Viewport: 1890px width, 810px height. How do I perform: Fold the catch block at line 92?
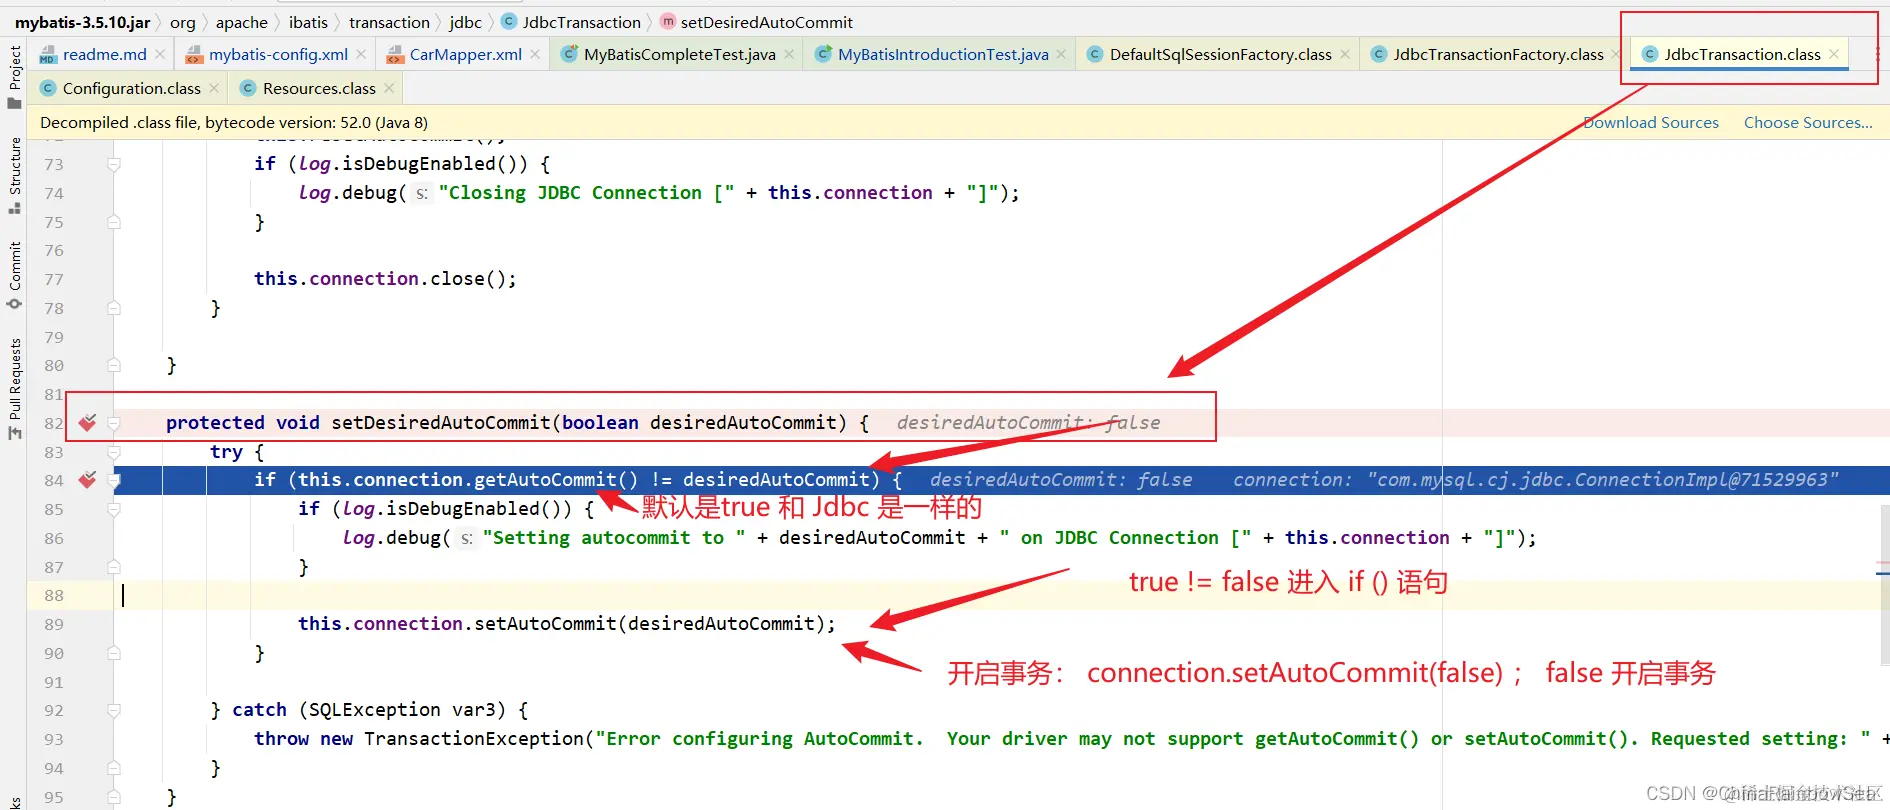(x=114, y=710)
